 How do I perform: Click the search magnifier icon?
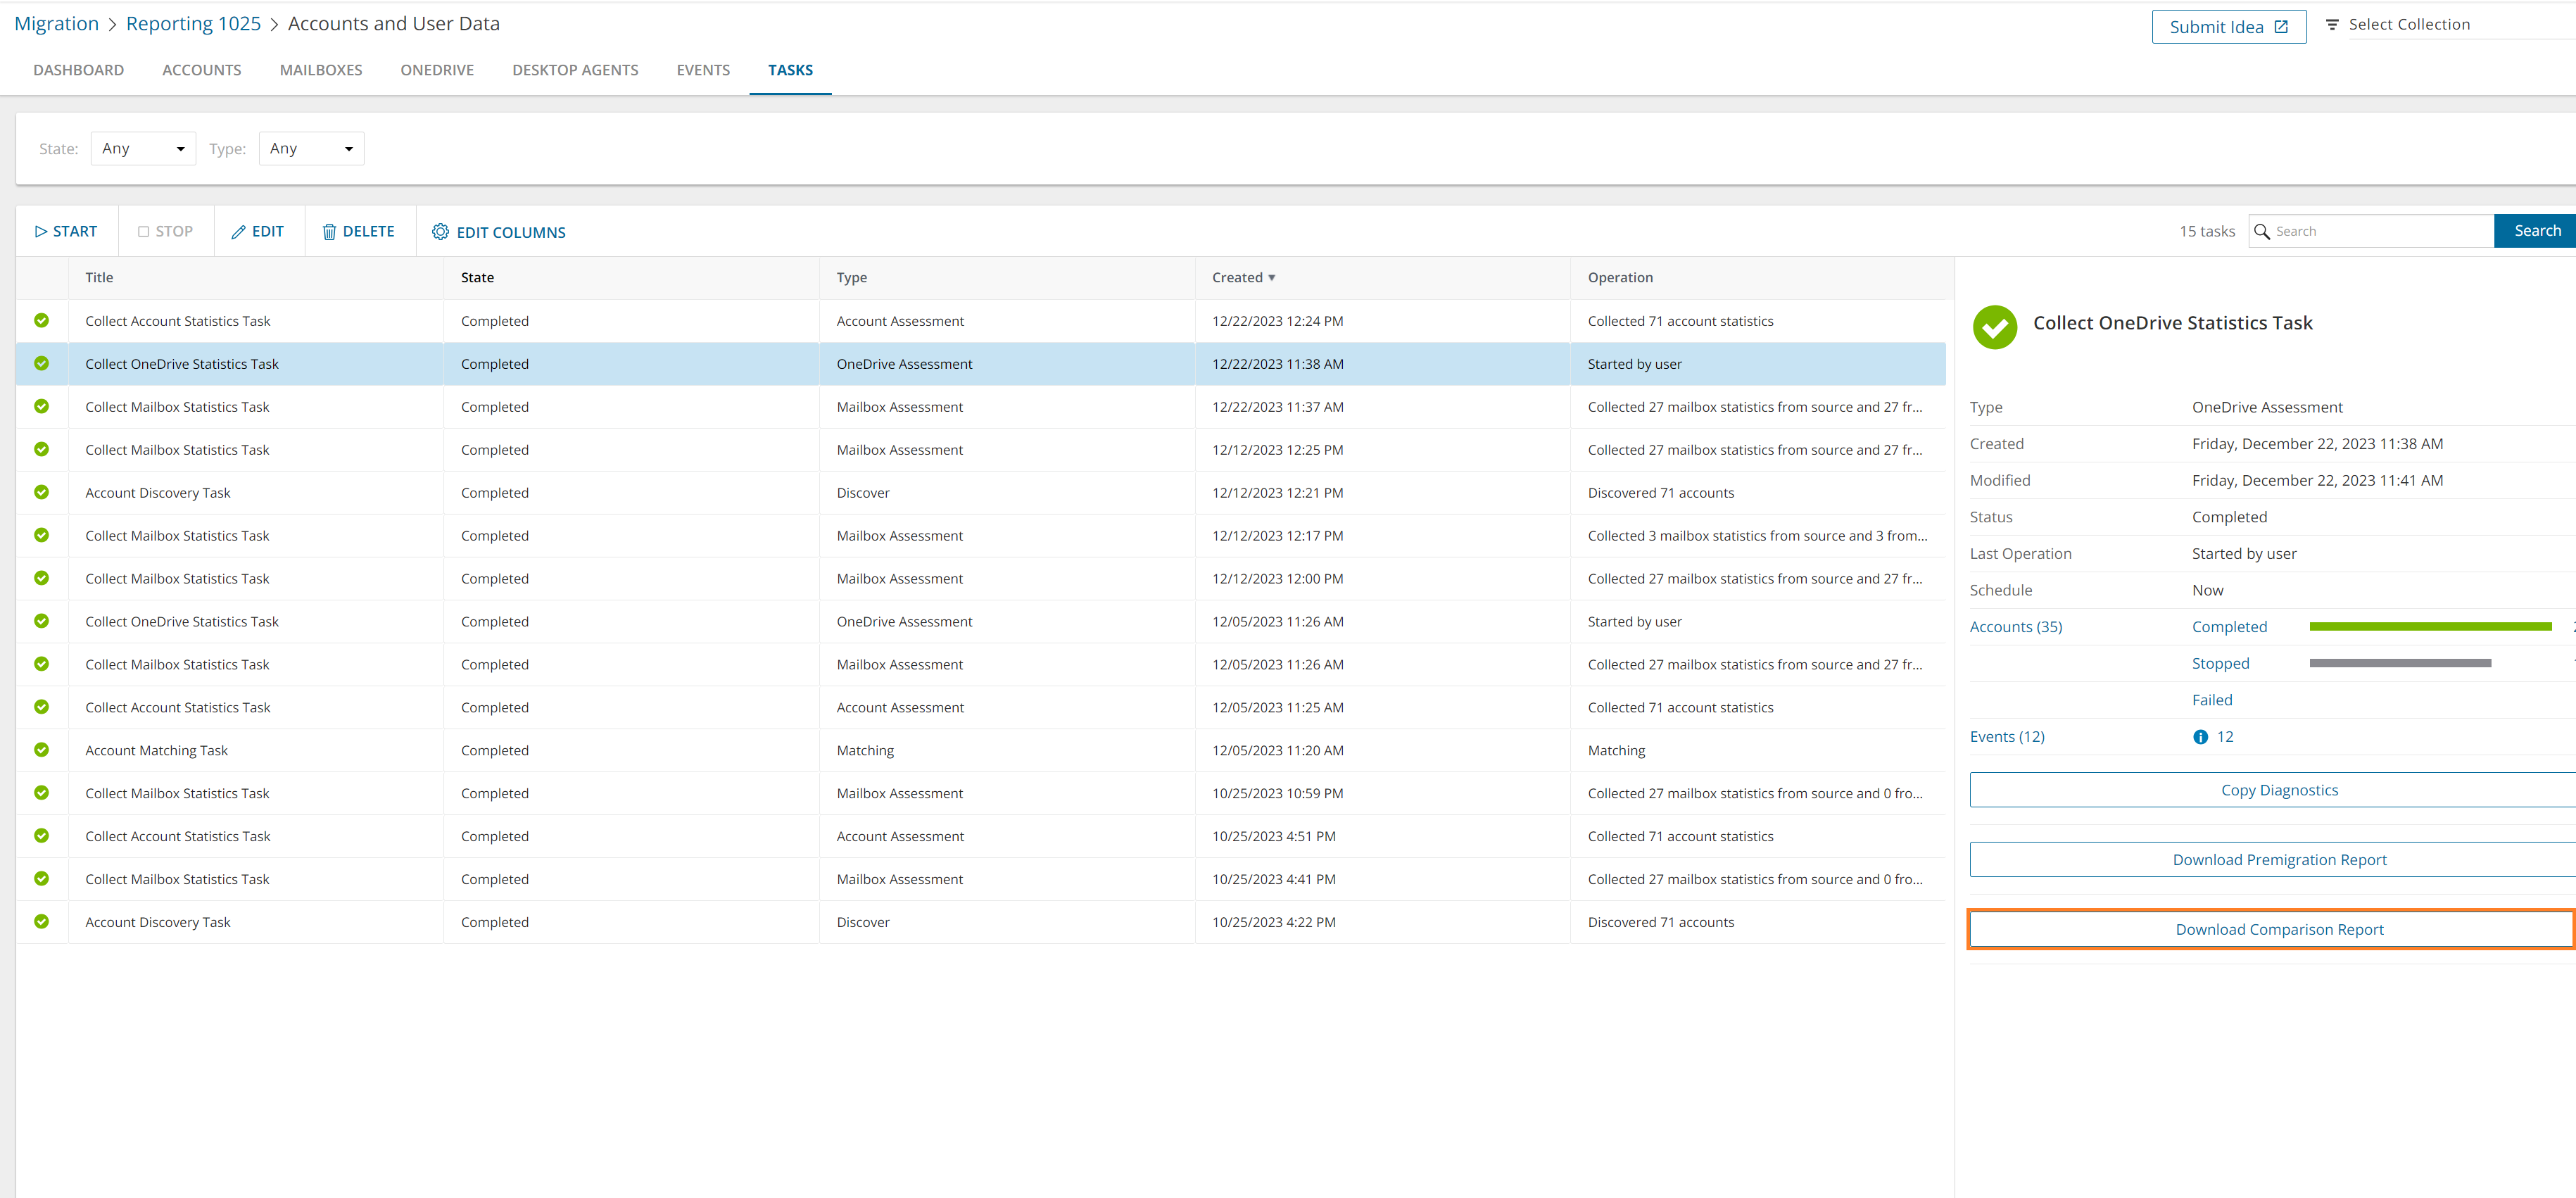2261,231
